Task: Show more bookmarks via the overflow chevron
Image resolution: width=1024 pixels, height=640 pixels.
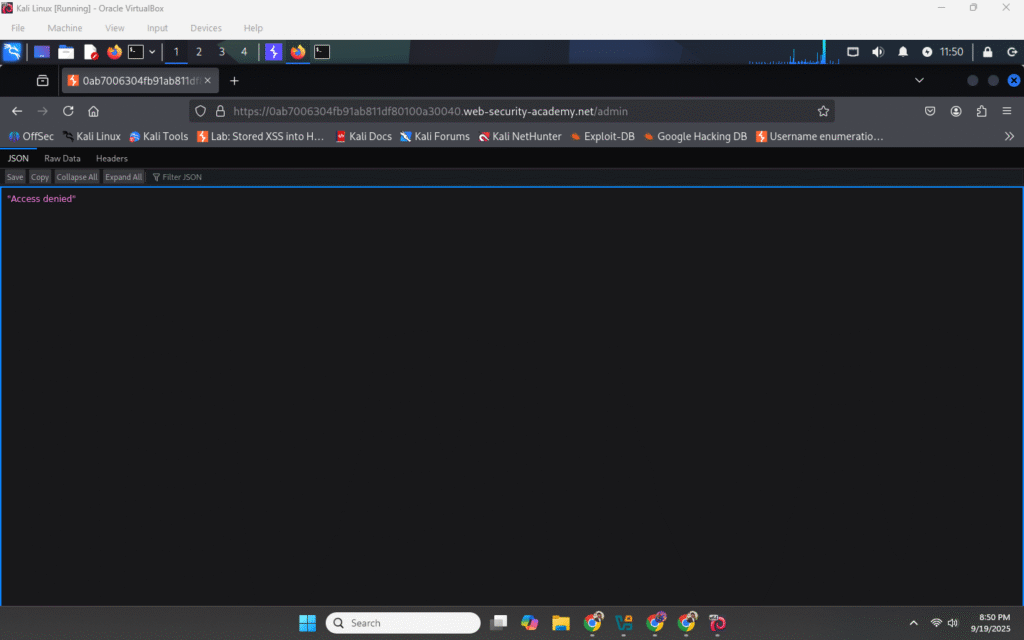Action: tap(1009, 136)
